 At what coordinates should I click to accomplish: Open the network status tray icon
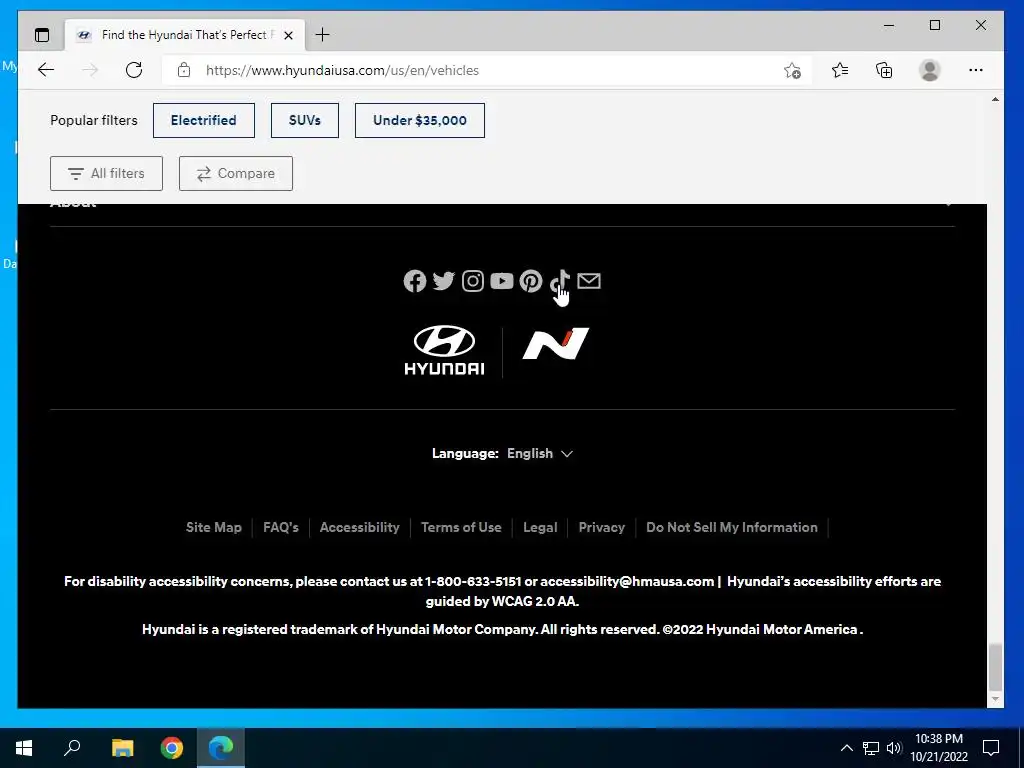[x=871, y=748]
